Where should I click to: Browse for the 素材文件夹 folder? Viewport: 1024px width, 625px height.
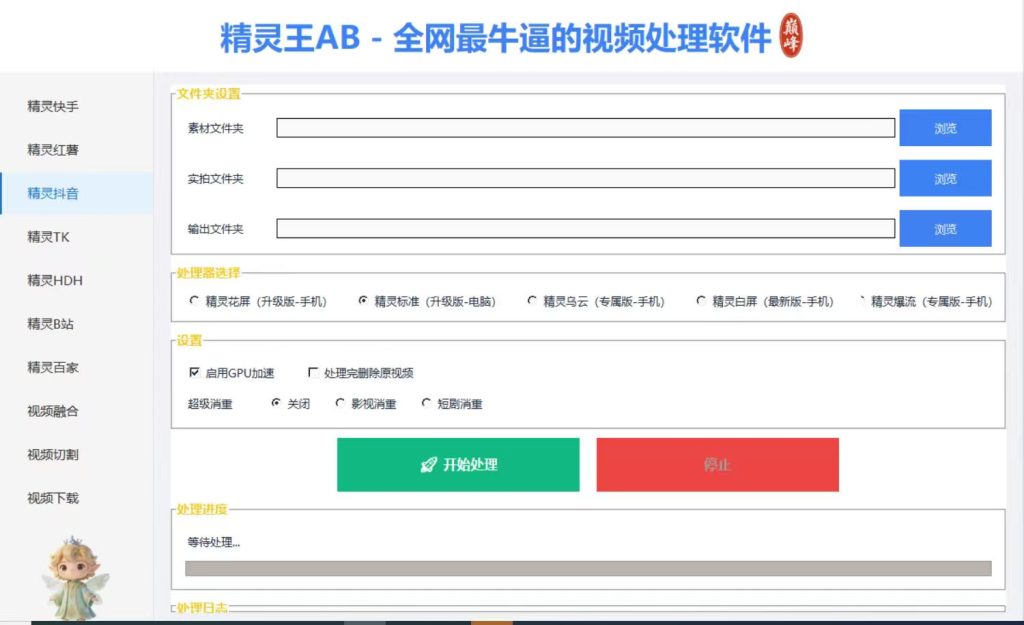click(x=945, y=128)
